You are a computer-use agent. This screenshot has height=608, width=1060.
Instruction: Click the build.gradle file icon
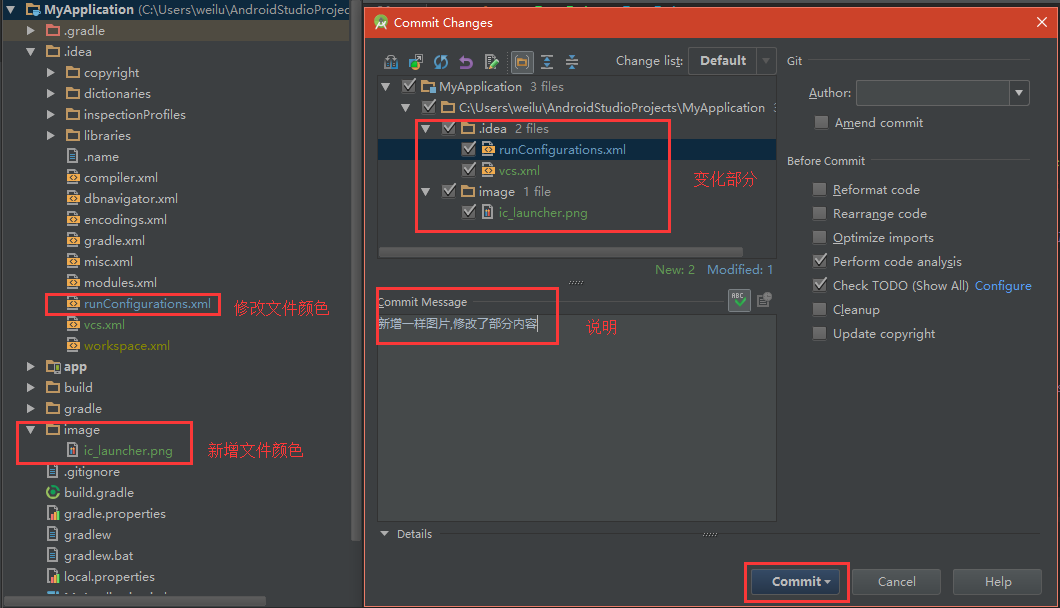53,492
